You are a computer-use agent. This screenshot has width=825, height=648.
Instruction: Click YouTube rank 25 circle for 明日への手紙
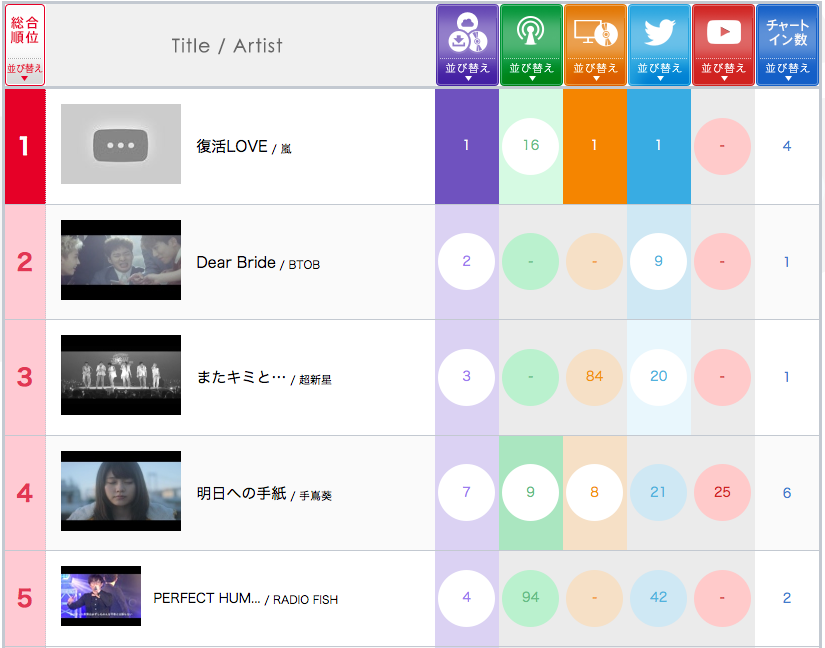[x=722, y=493]
